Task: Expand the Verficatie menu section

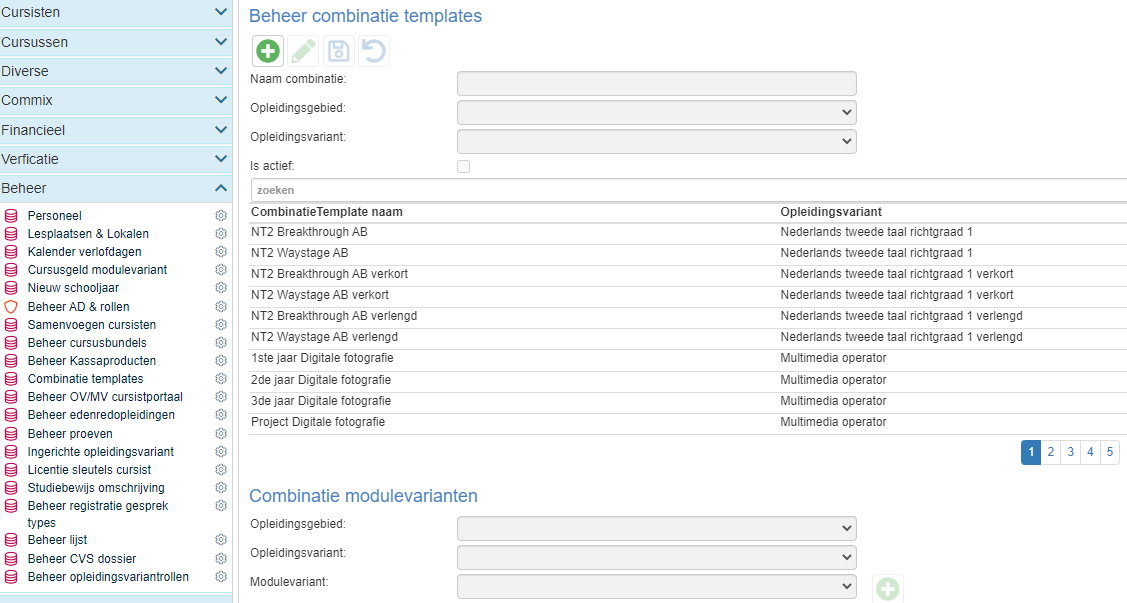Action: pos(116,159)
